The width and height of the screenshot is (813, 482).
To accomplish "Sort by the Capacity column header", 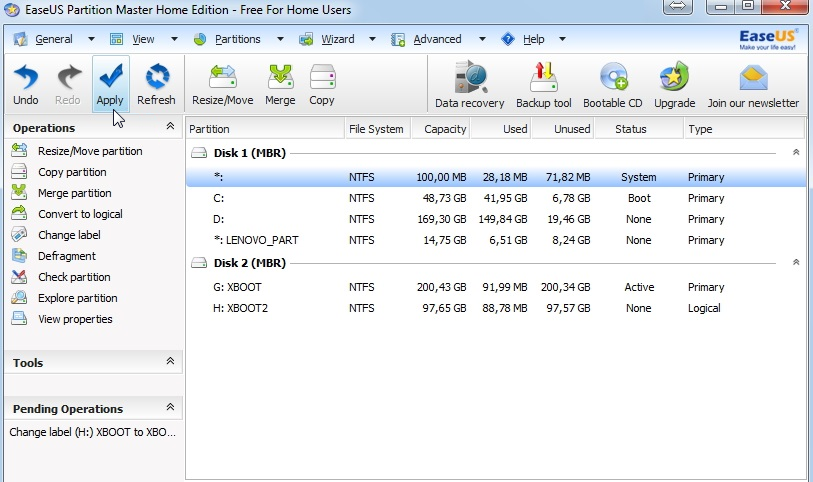I will 445,129.
